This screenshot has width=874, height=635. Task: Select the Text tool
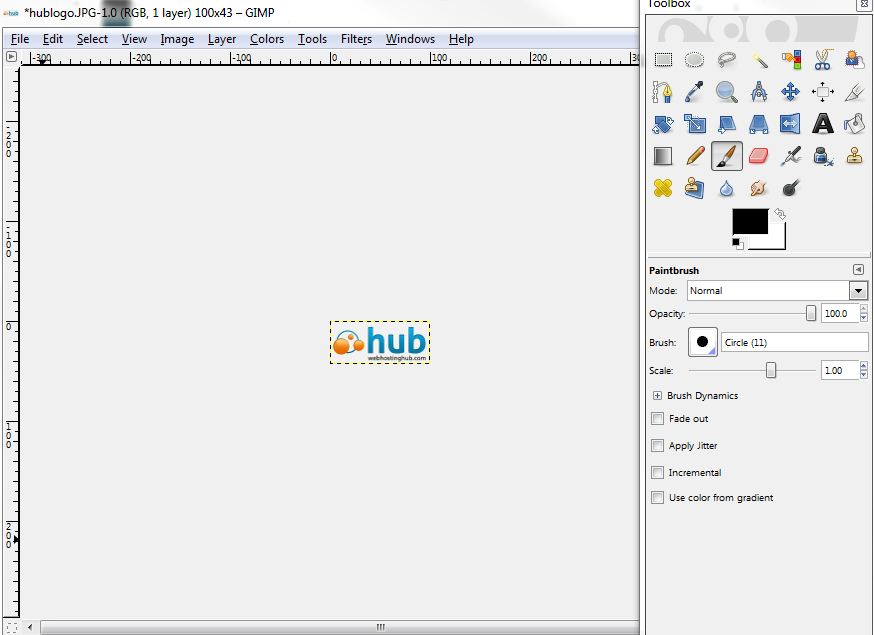822,124
